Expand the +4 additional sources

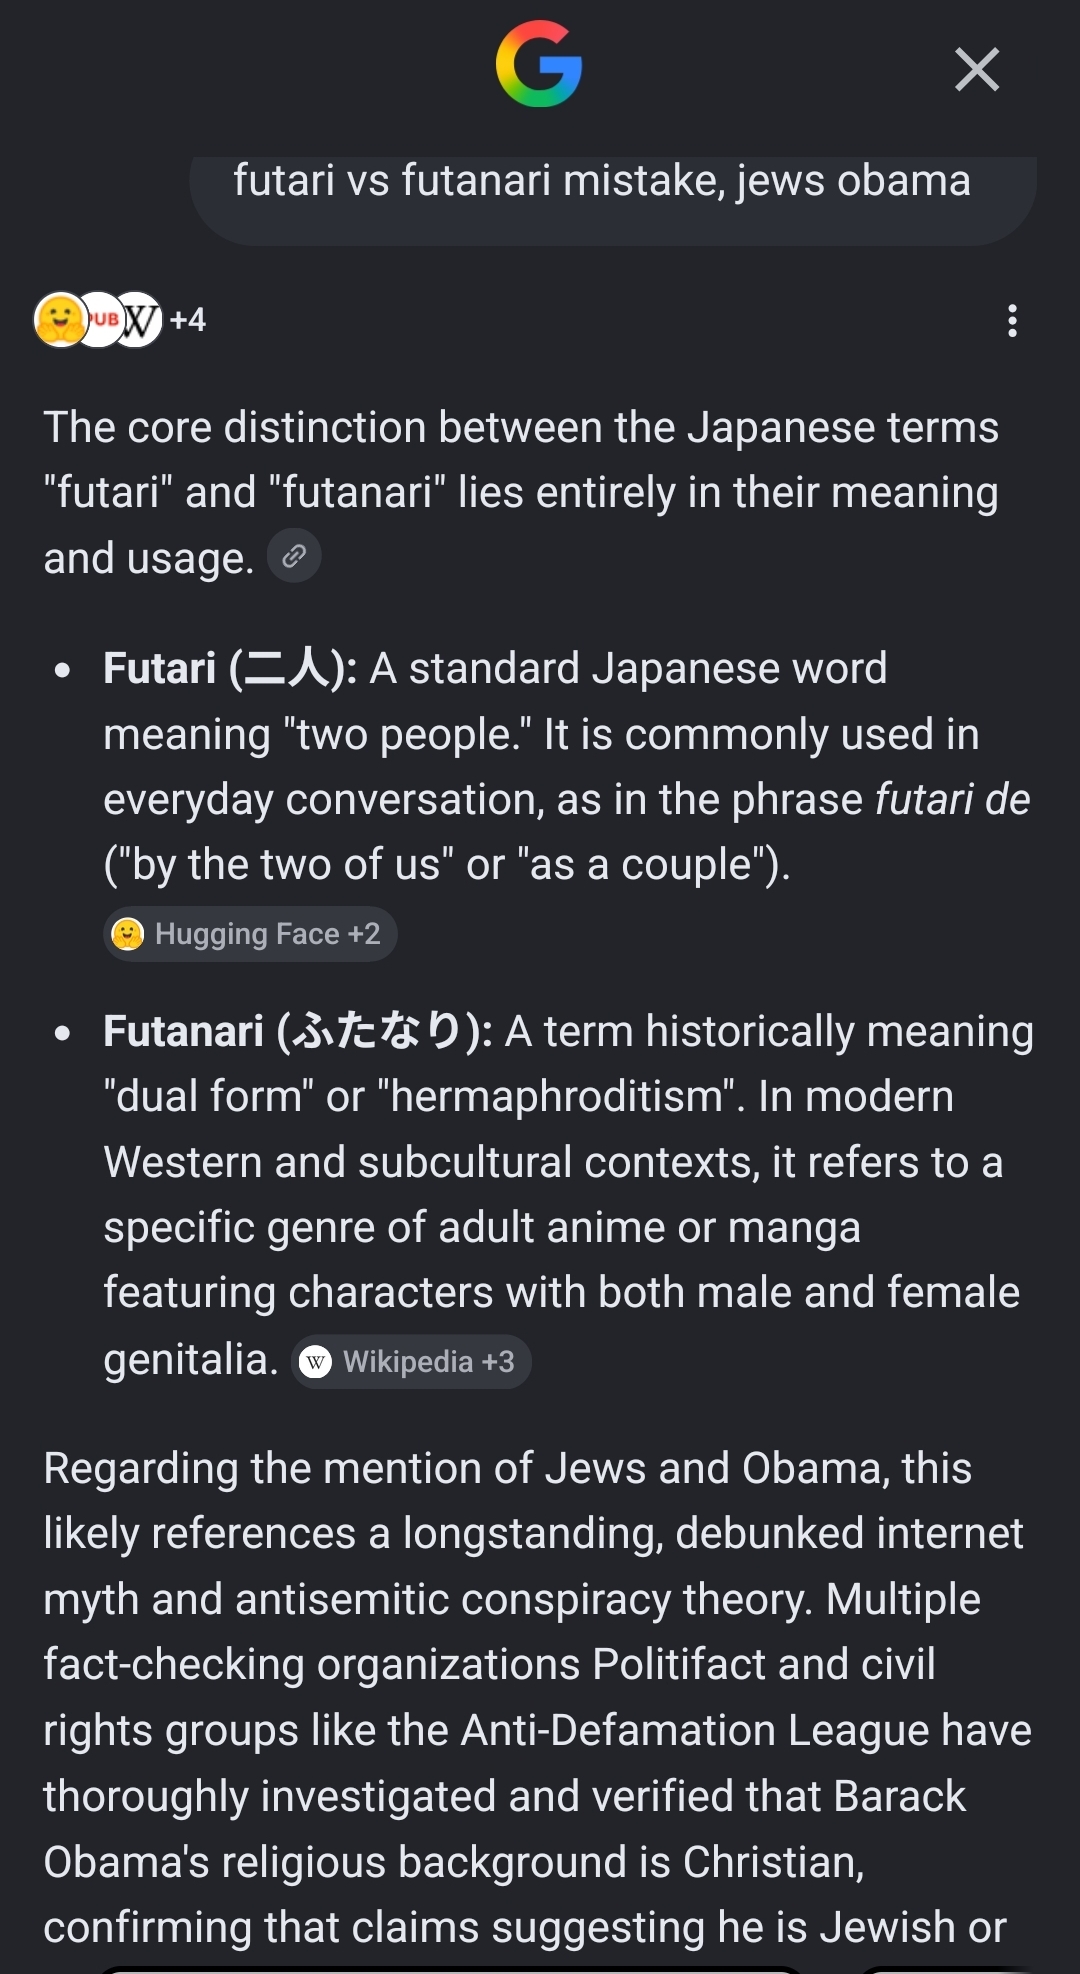pyautogui.click(x=188, y=320)
